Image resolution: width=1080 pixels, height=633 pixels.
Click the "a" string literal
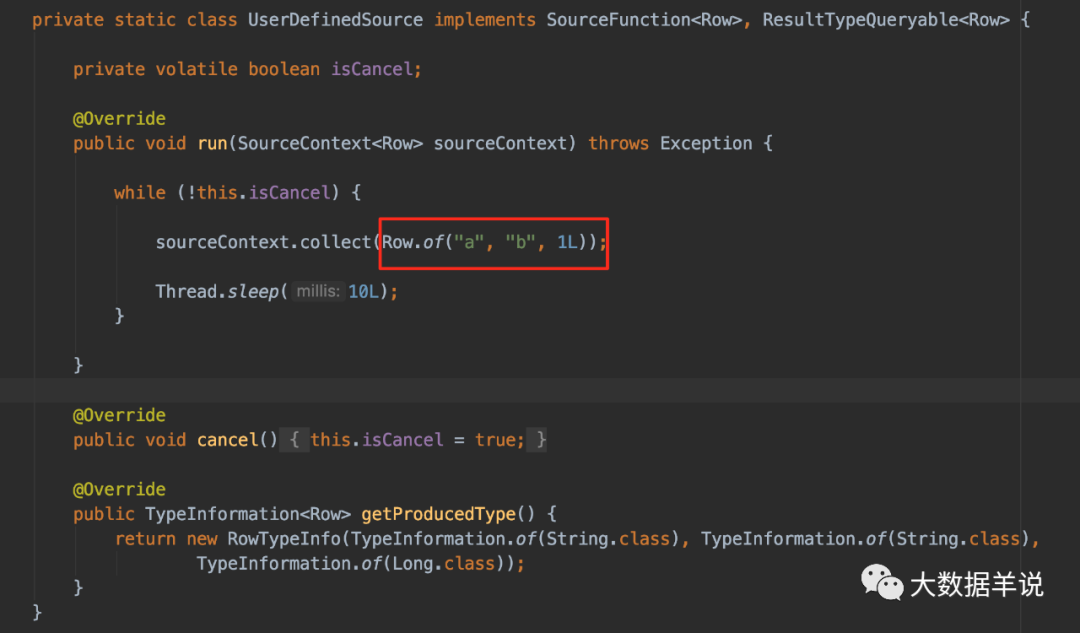469,242
